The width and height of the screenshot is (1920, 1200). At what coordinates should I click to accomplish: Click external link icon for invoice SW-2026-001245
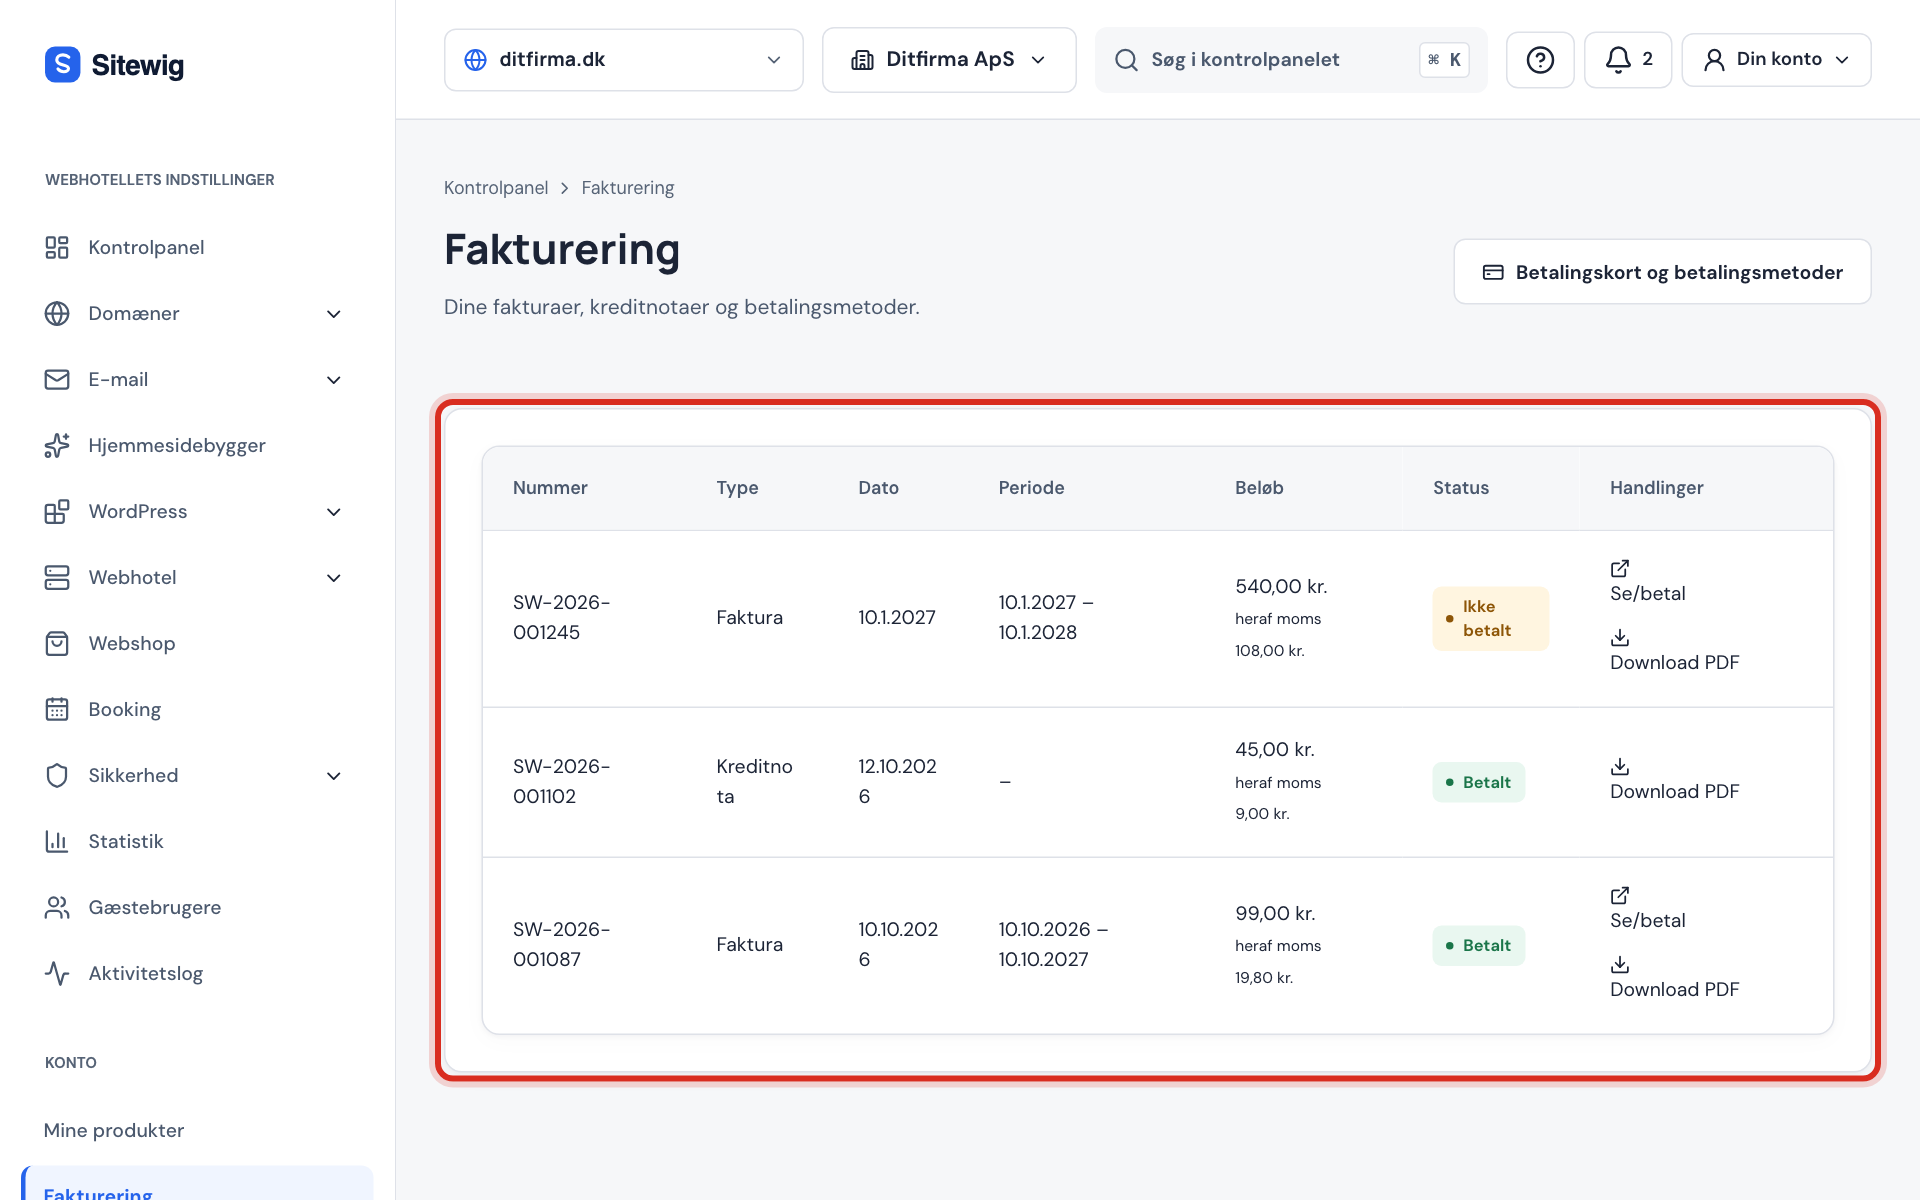pyautogui.click(x=1620, y=569)
